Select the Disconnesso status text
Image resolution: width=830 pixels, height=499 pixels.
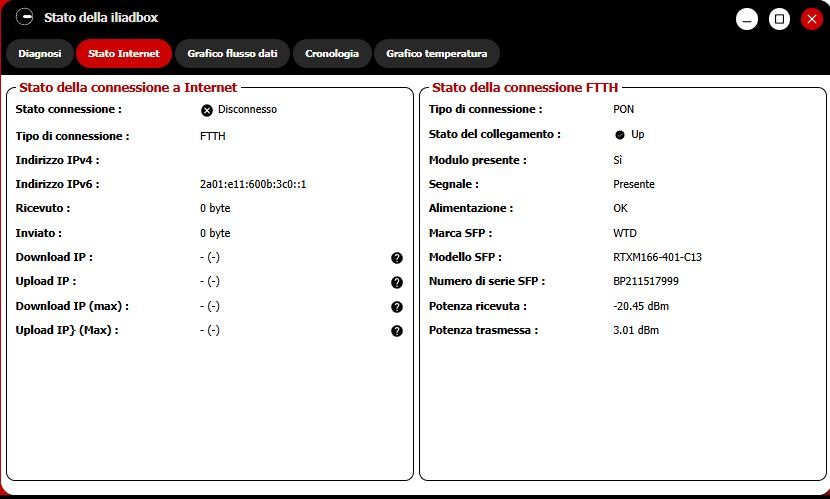[x=247, y=109]
